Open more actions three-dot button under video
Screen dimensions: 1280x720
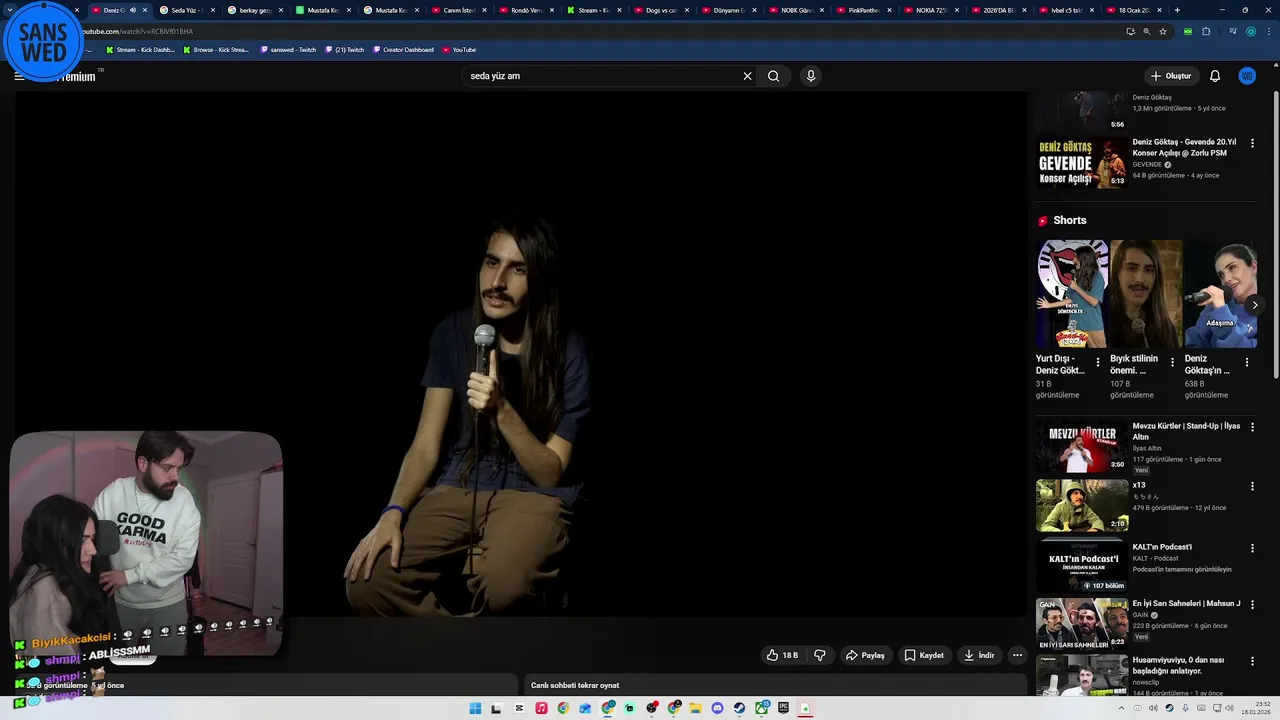(x=1017, y=655)
